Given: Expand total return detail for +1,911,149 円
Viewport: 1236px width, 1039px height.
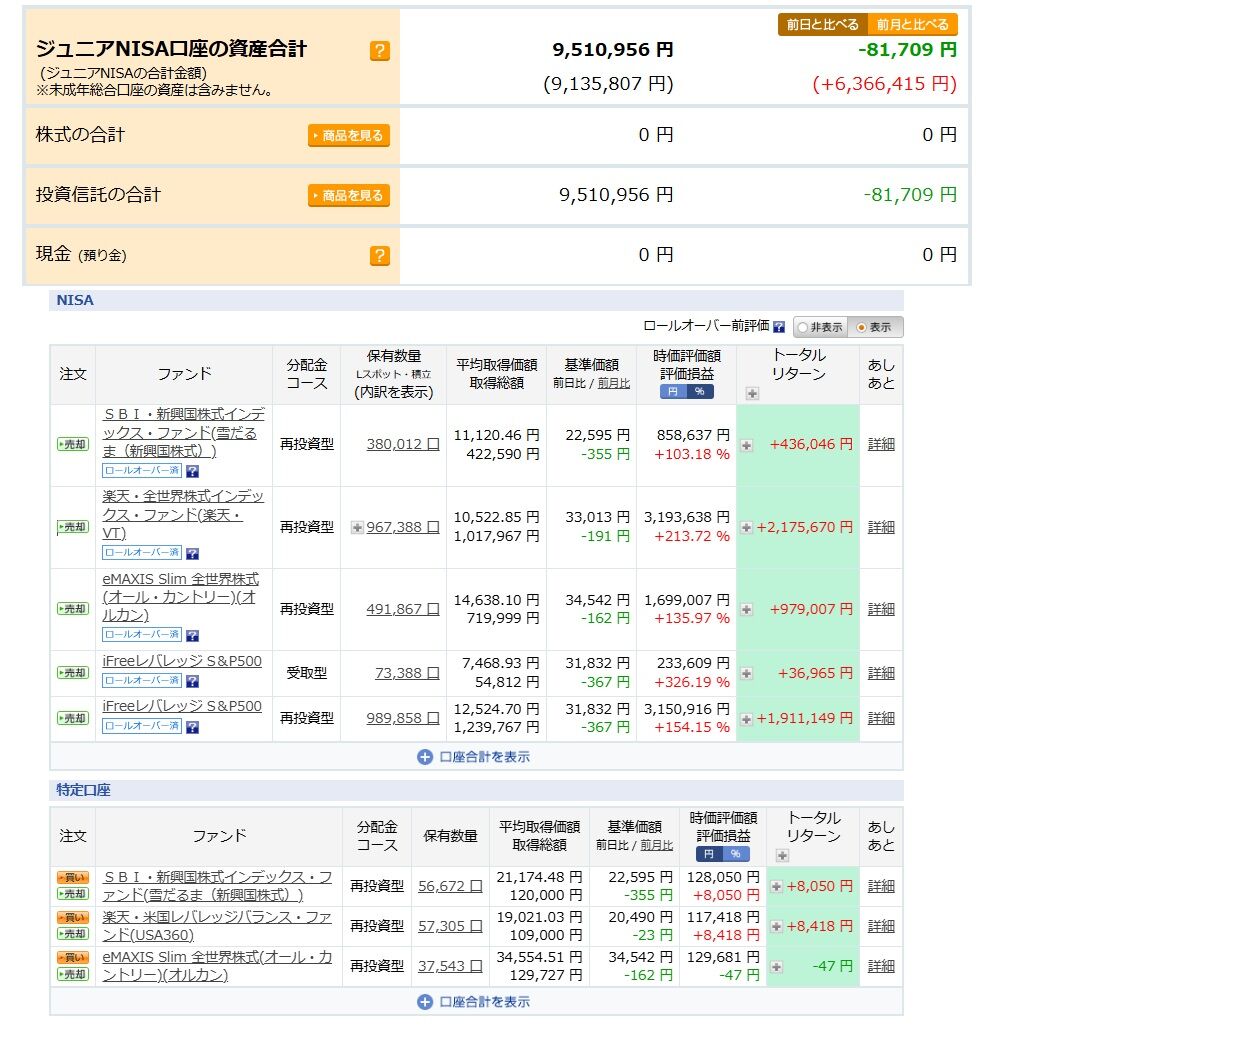Looking at the screenshot, I should coord(746,719).
